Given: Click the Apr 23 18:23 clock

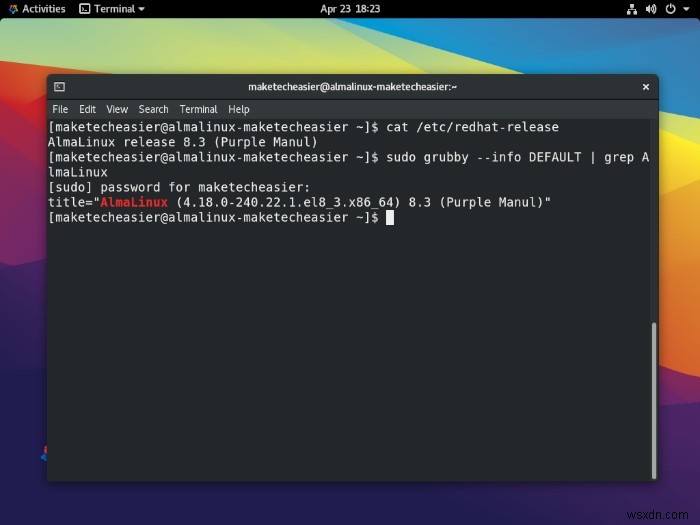Looking at the screenshot, I should (x=350, y=9).
